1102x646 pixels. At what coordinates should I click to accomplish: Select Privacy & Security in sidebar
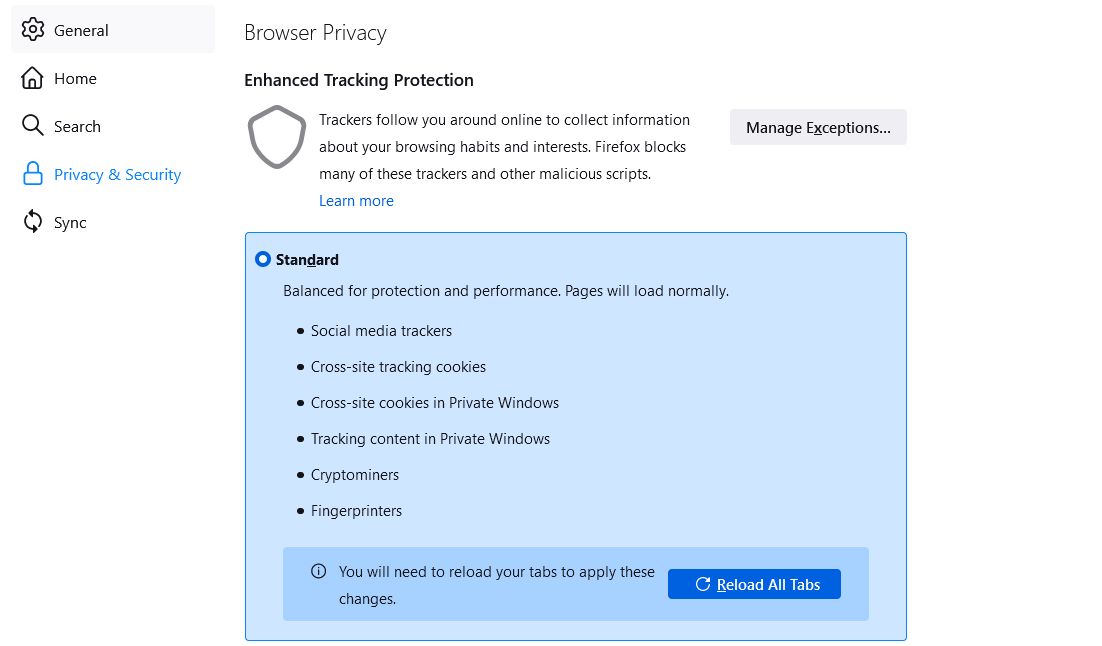click(117, 174)
